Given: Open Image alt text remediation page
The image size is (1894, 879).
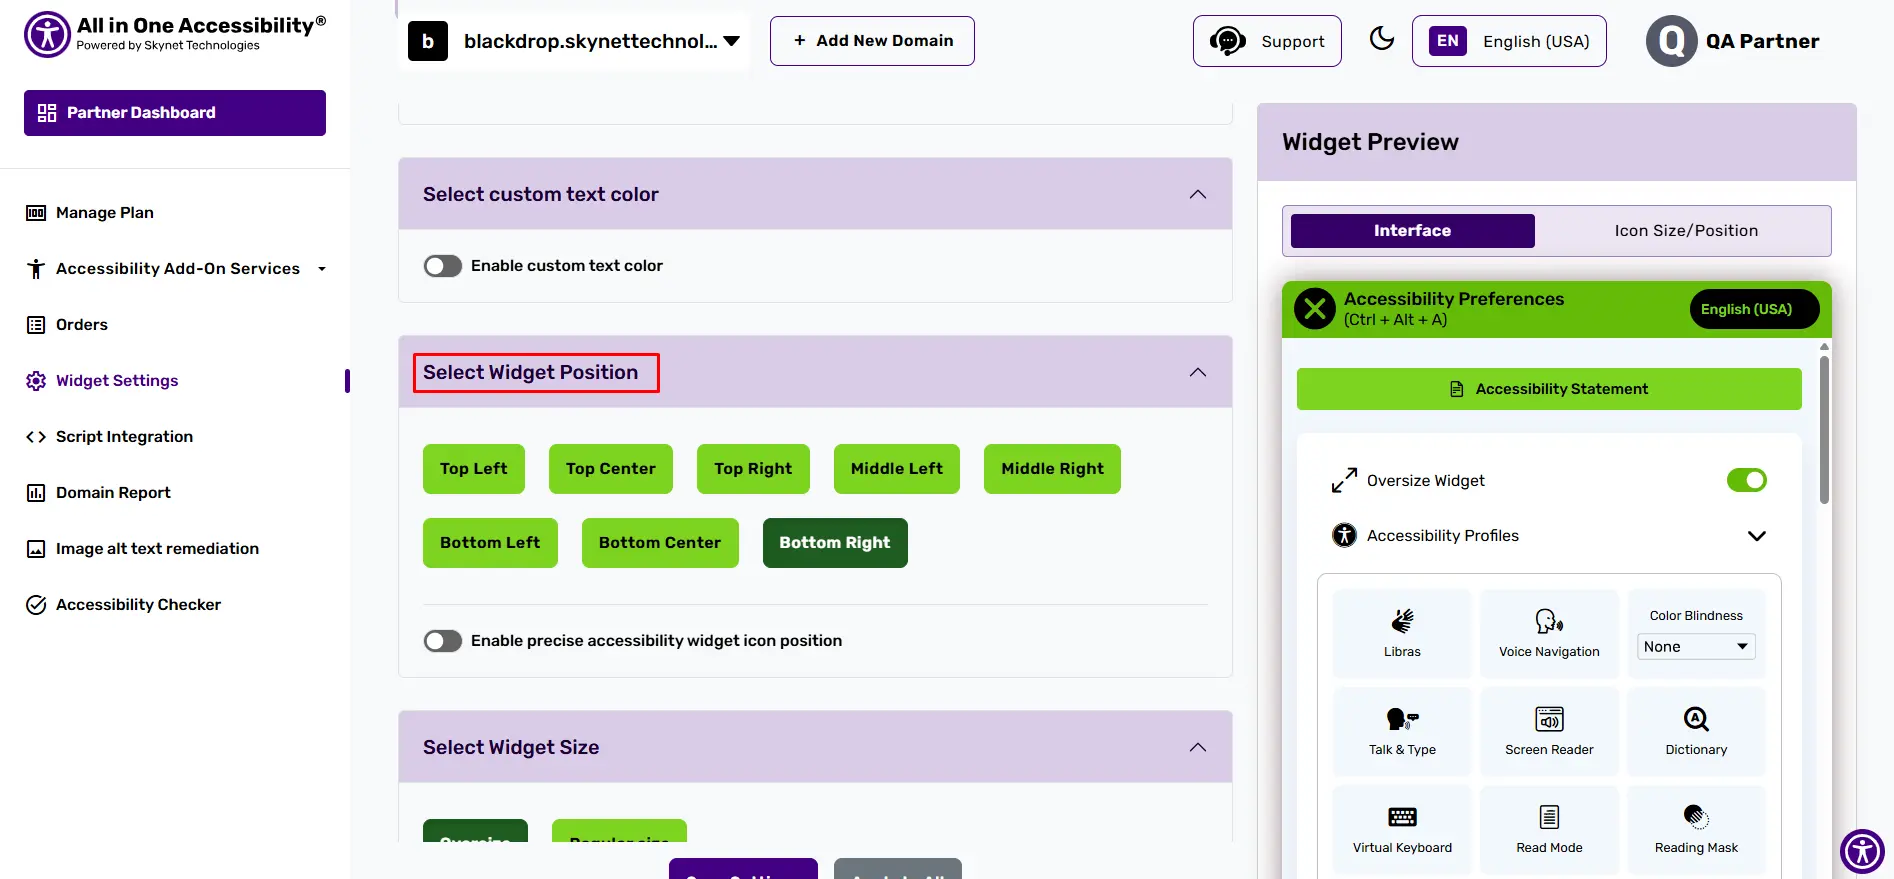Looking at the screenshot, I should (x=157, y=549).
